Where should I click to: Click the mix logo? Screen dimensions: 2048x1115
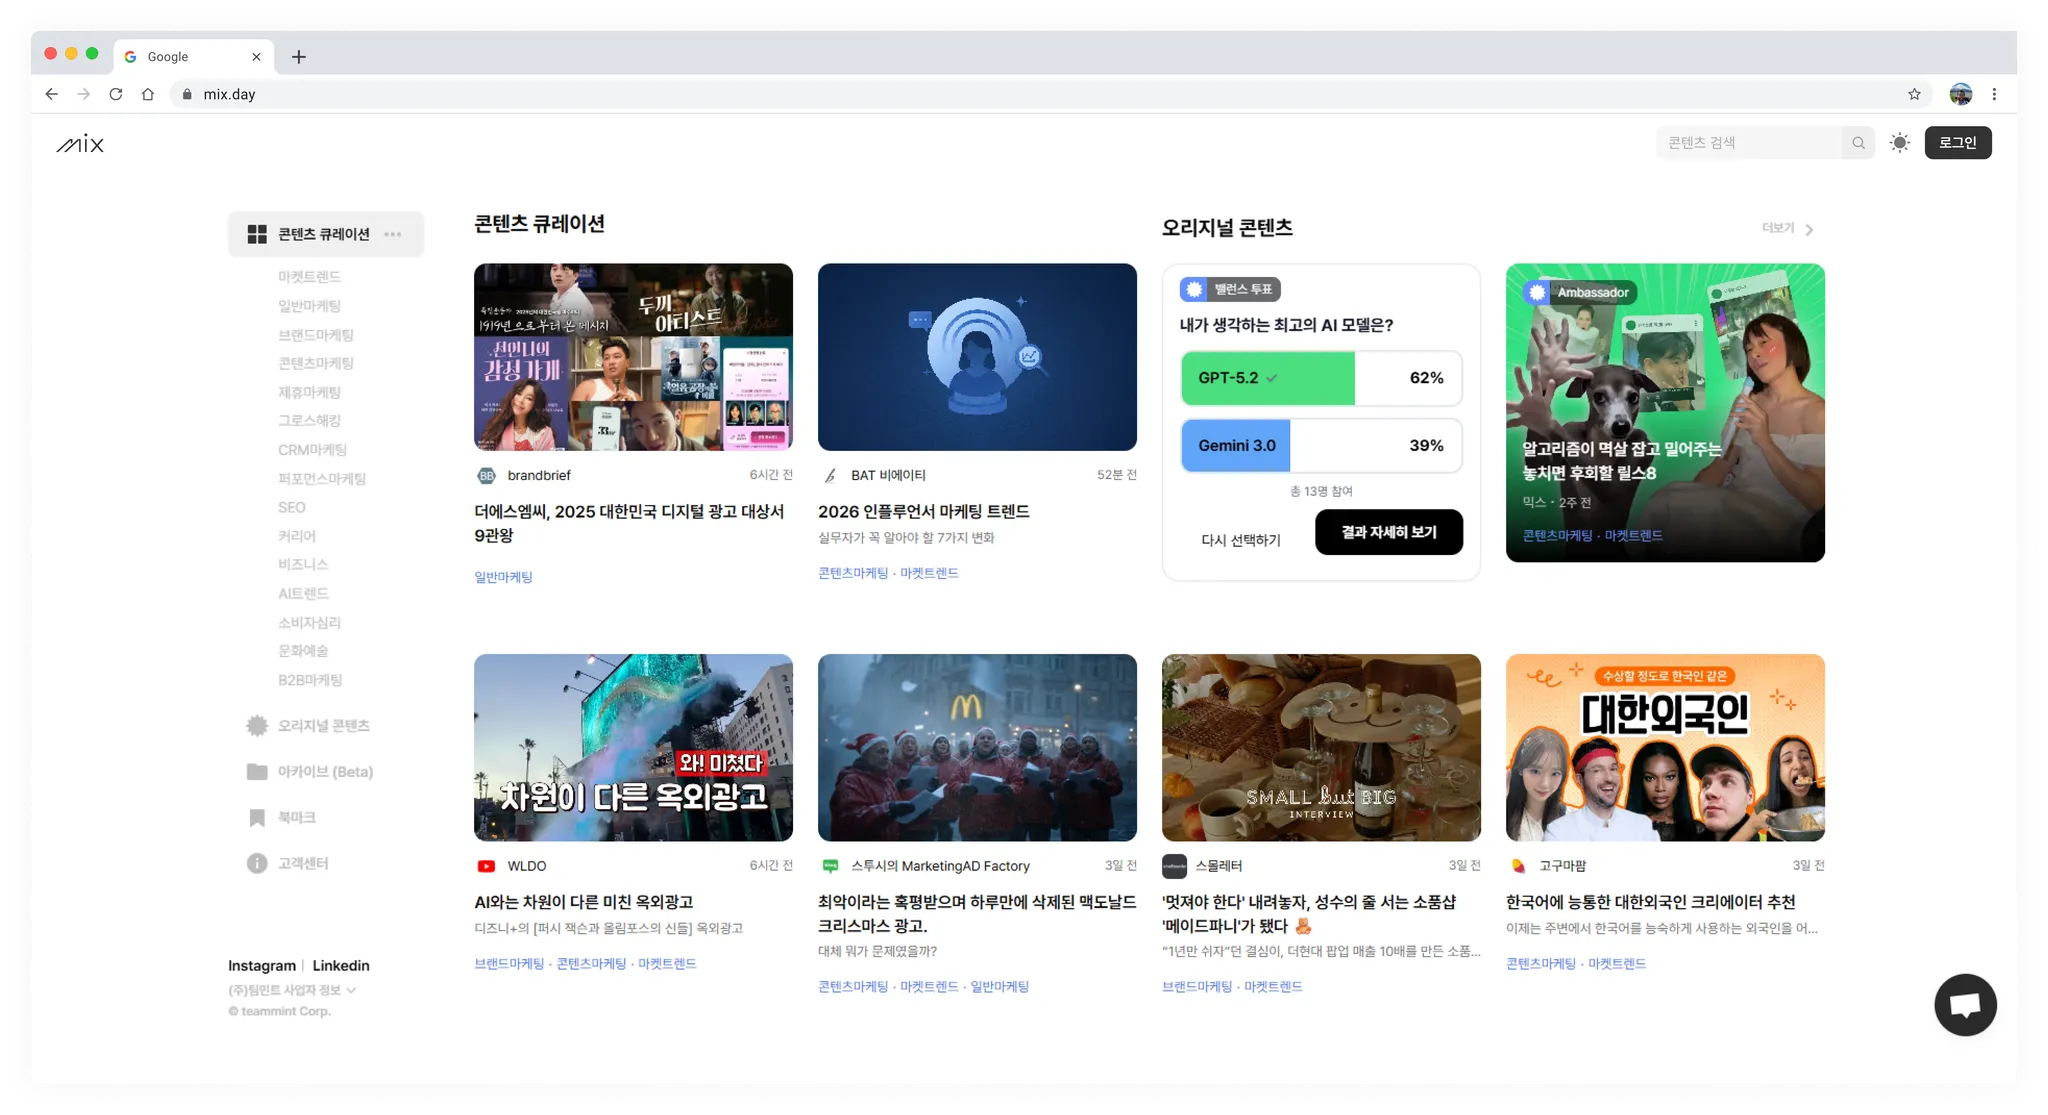[x=80, y=144]
